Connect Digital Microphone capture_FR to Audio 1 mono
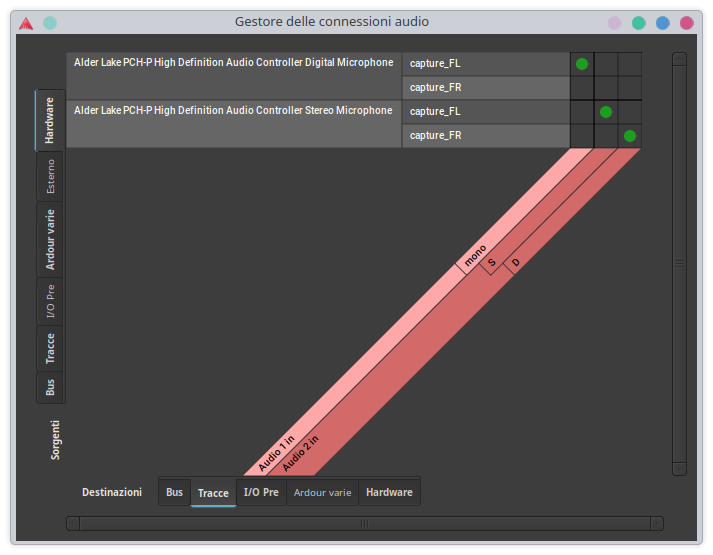713x555 pixels. pyautogui.click(x=582, y=88)
